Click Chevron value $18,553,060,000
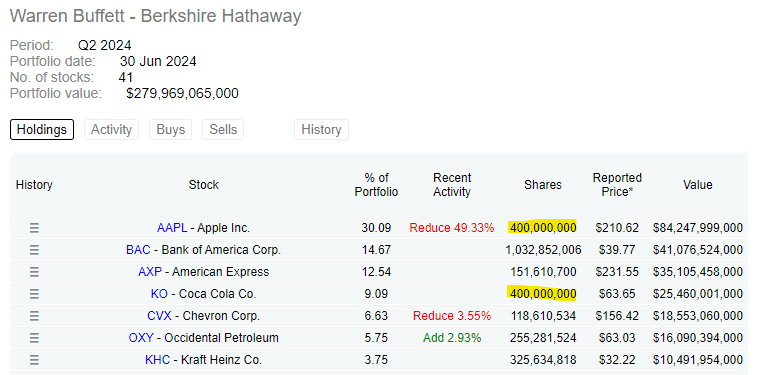Image resolution: width=757 pixels, height=375 pixels. pyautogui.click(x=698, y=316)
